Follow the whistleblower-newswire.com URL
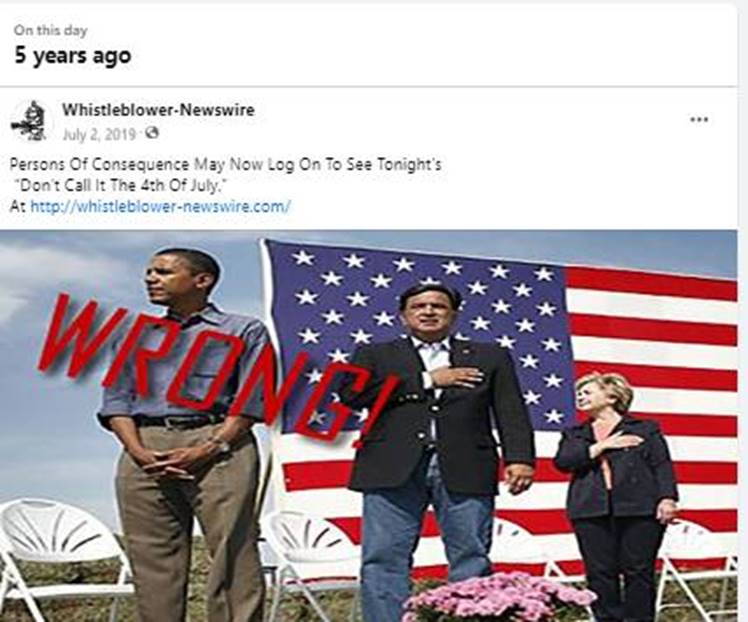 (x=160, y=207)
